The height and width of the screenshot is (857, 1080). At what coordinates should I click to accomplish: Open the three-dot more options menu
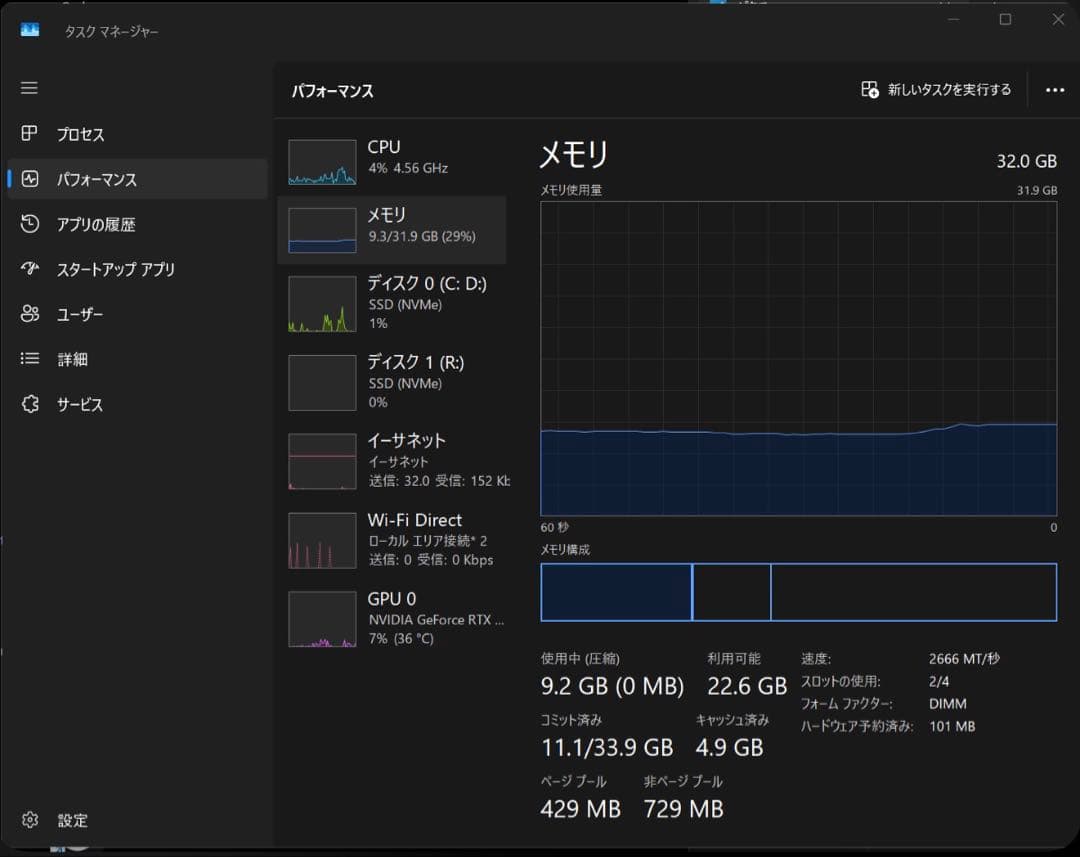click(x=1054, y=90)
